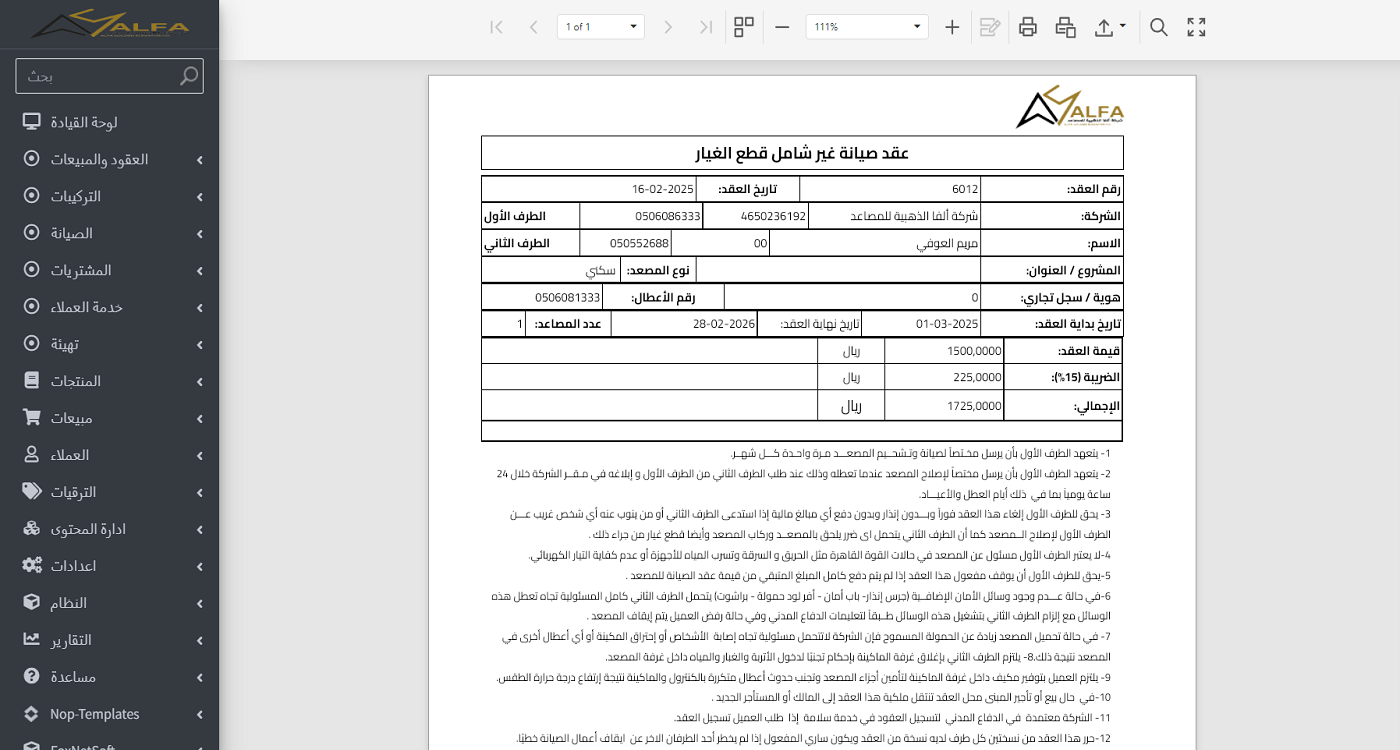Go to next page in viewer toolbar
Screen dimensions: 1400x750
(669, 27)
